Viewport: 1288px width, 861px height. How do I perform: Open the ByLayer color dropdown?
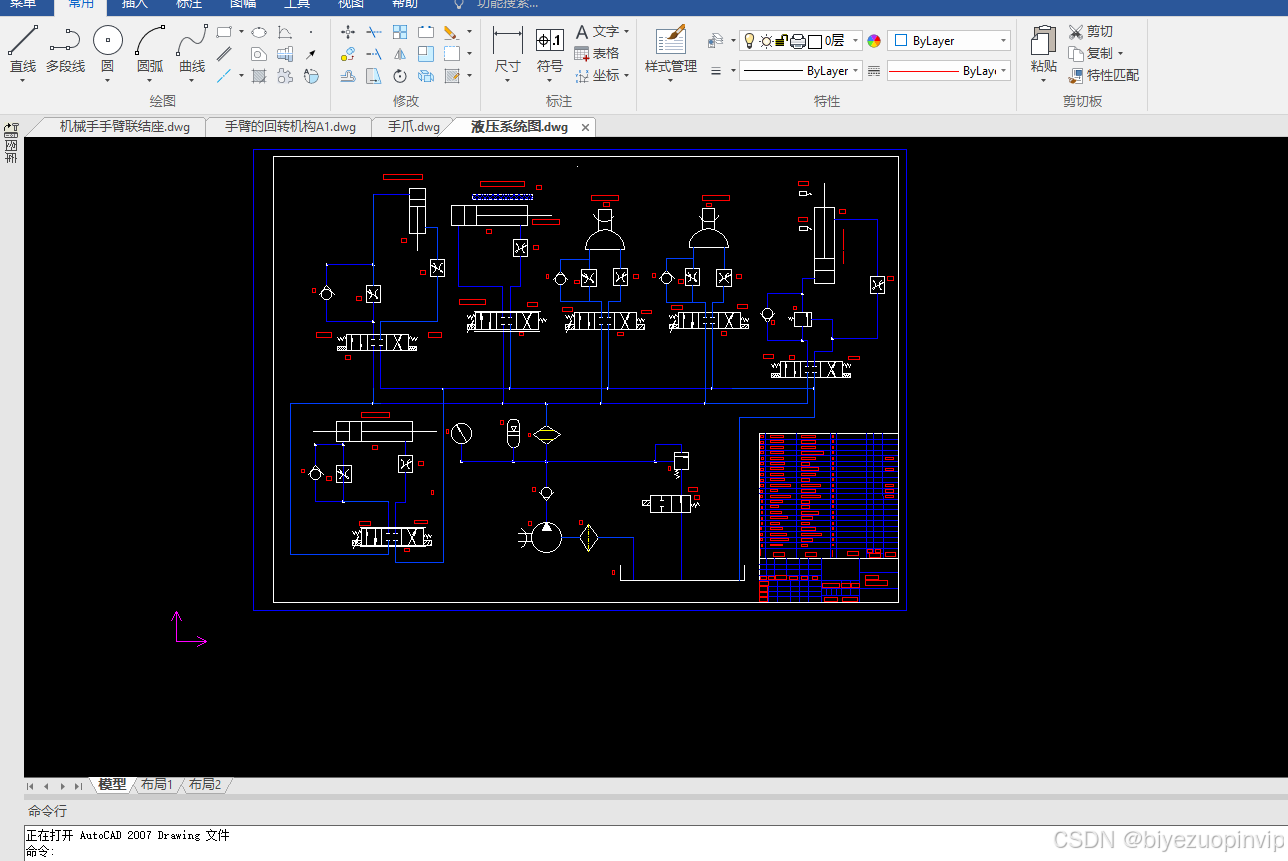(949, 41)
